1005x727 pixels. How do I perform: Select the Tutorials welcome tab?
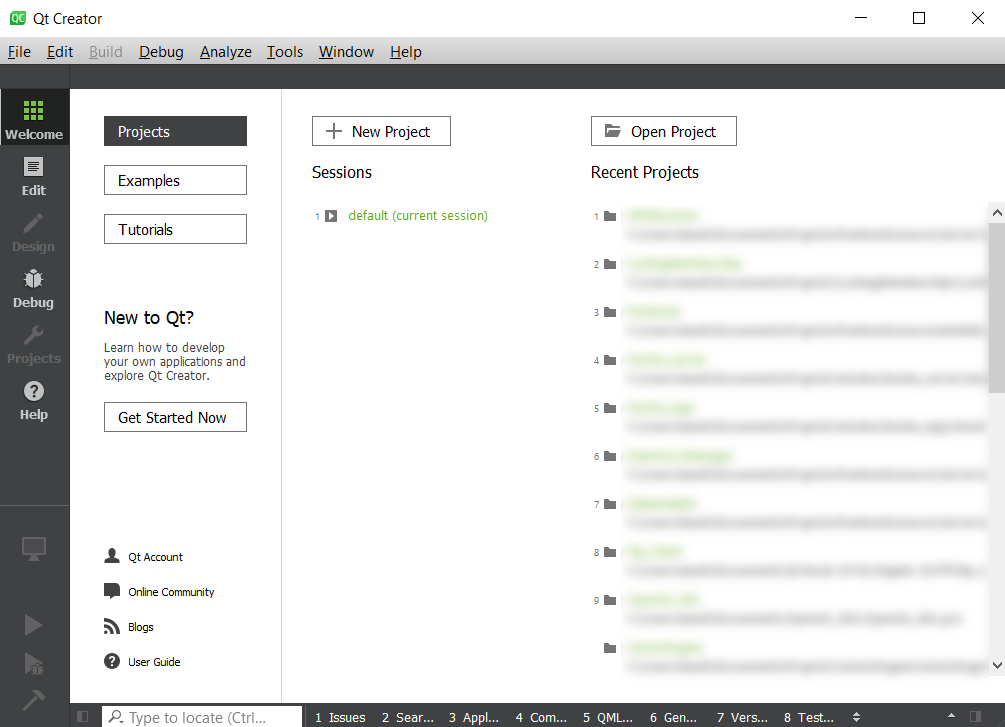(175, 229)
